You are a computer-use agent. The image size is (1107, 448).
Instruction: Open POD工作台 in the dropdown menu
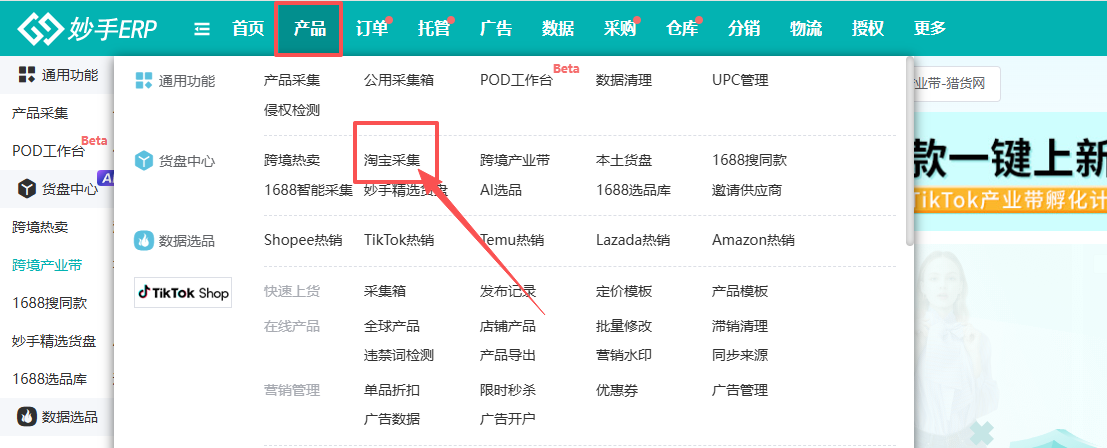(516, 80)
